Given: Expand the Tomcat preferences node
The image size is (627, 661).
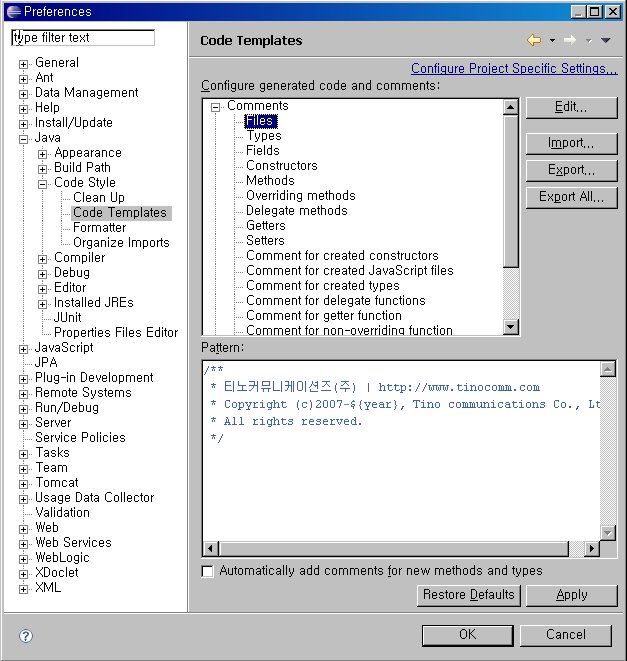Looking at the screenshot, I should pos(24,484).
